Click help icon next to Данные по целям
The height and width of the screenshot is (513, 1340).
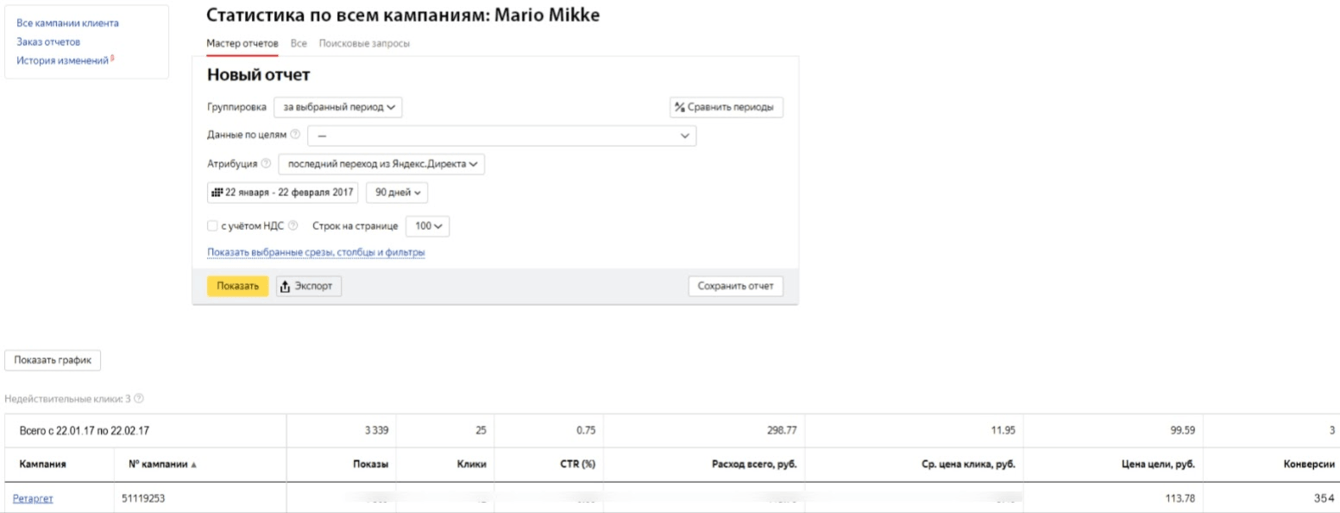point(295,135)
